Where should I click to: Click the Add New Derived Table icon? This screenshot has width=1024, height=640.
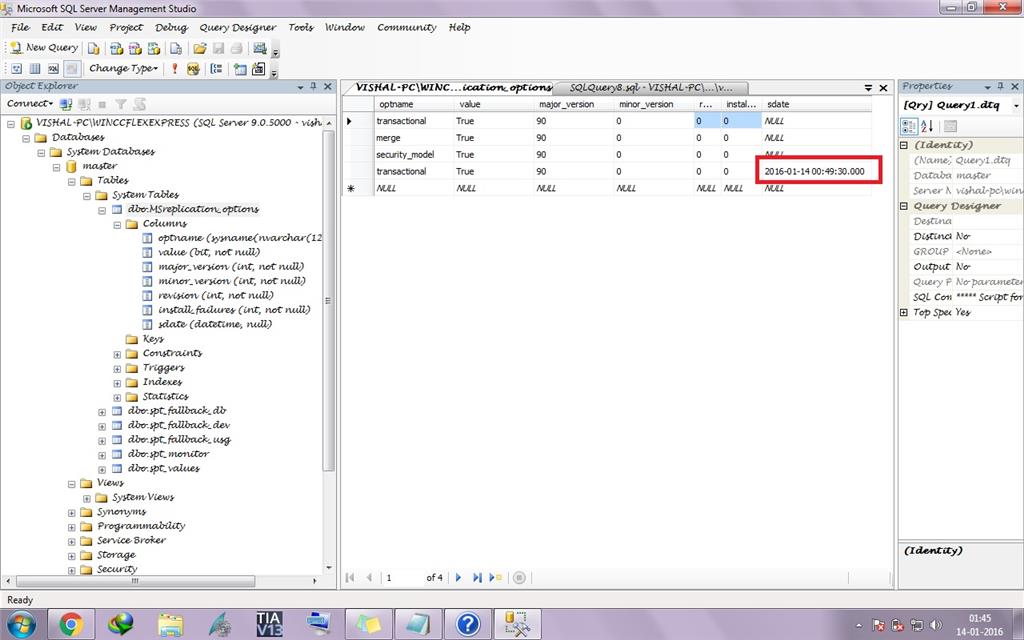[x=259, y=69]
